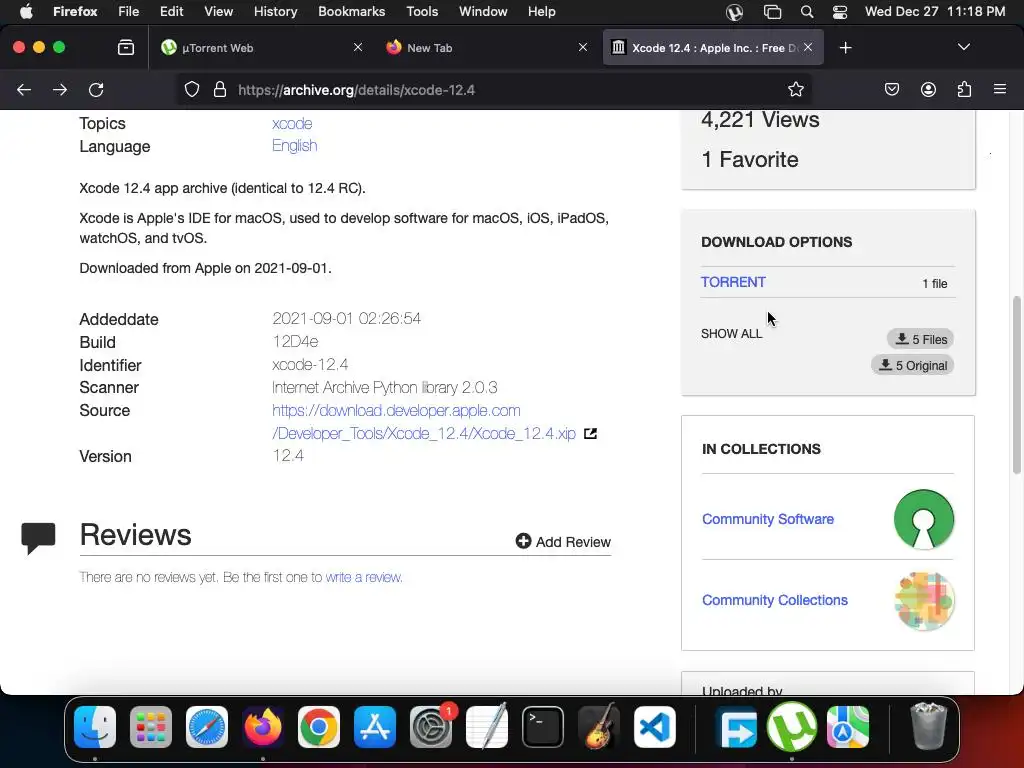Click the Community Software green logo thumbnail
This screenshot has width=1024, height=768.
923,519
